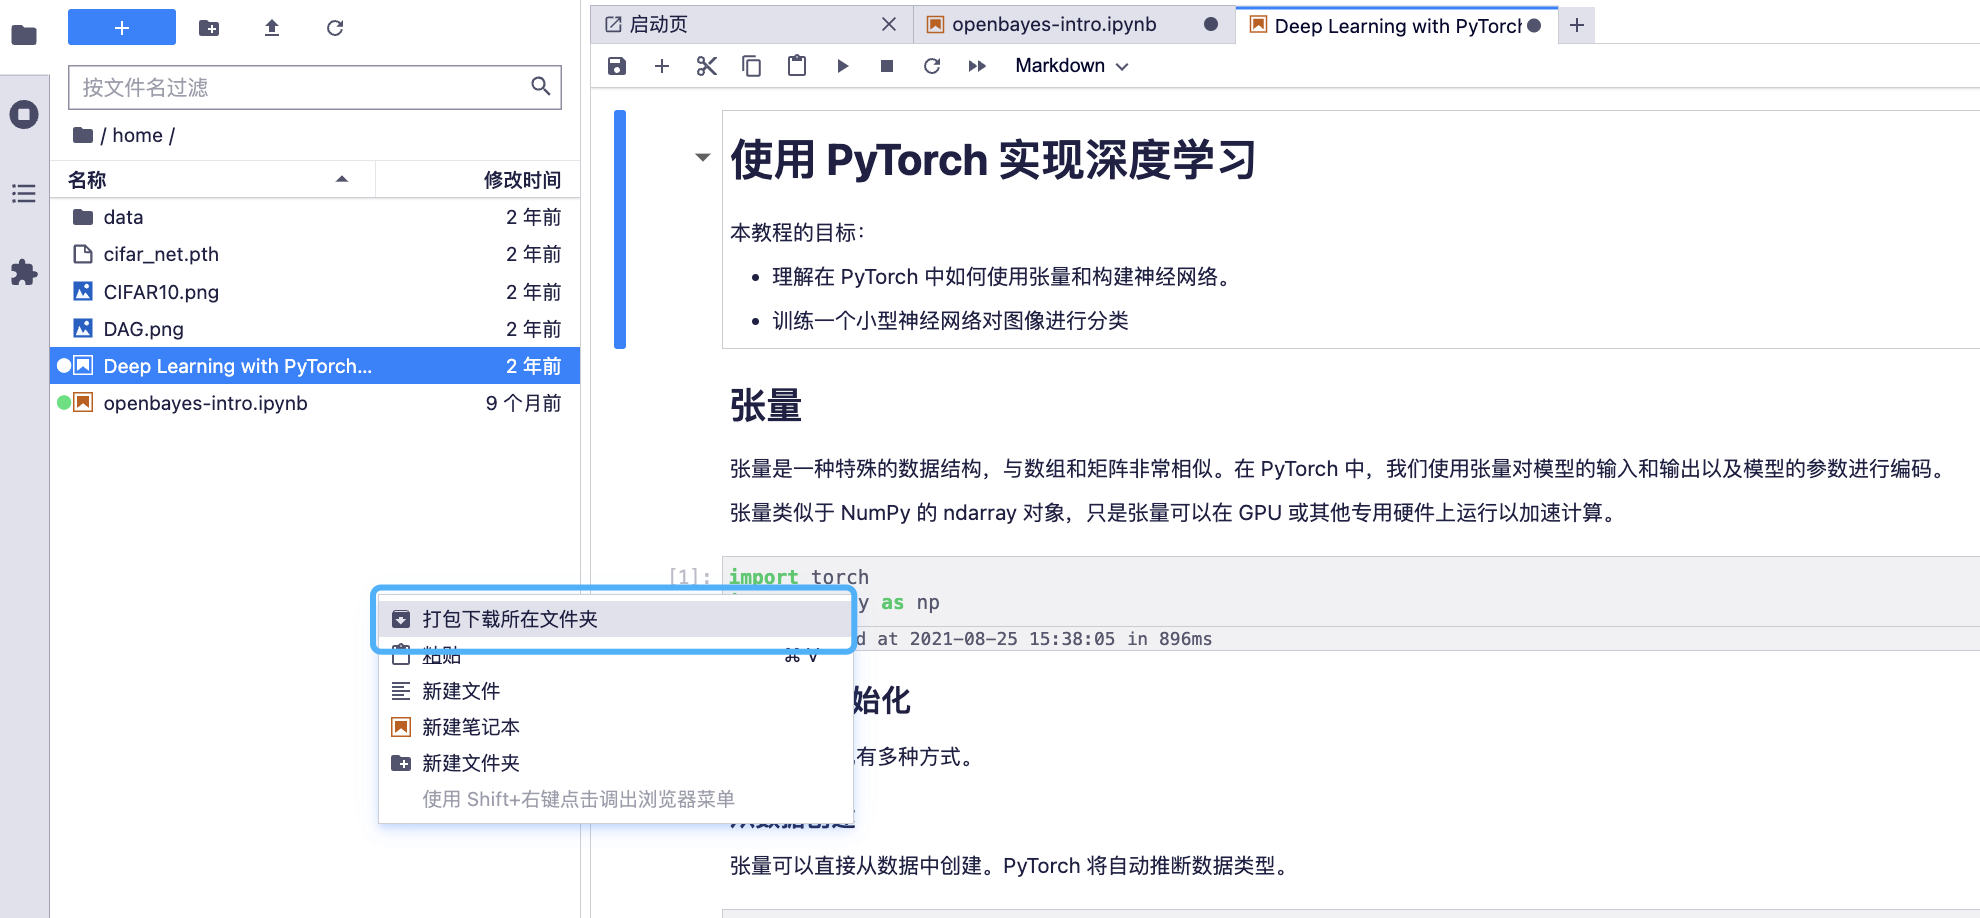Image resolution: width=1980 pixels, height=918 pixels.
Task: Restart kernel and run all cells
Action: click(x=977, y=66)
